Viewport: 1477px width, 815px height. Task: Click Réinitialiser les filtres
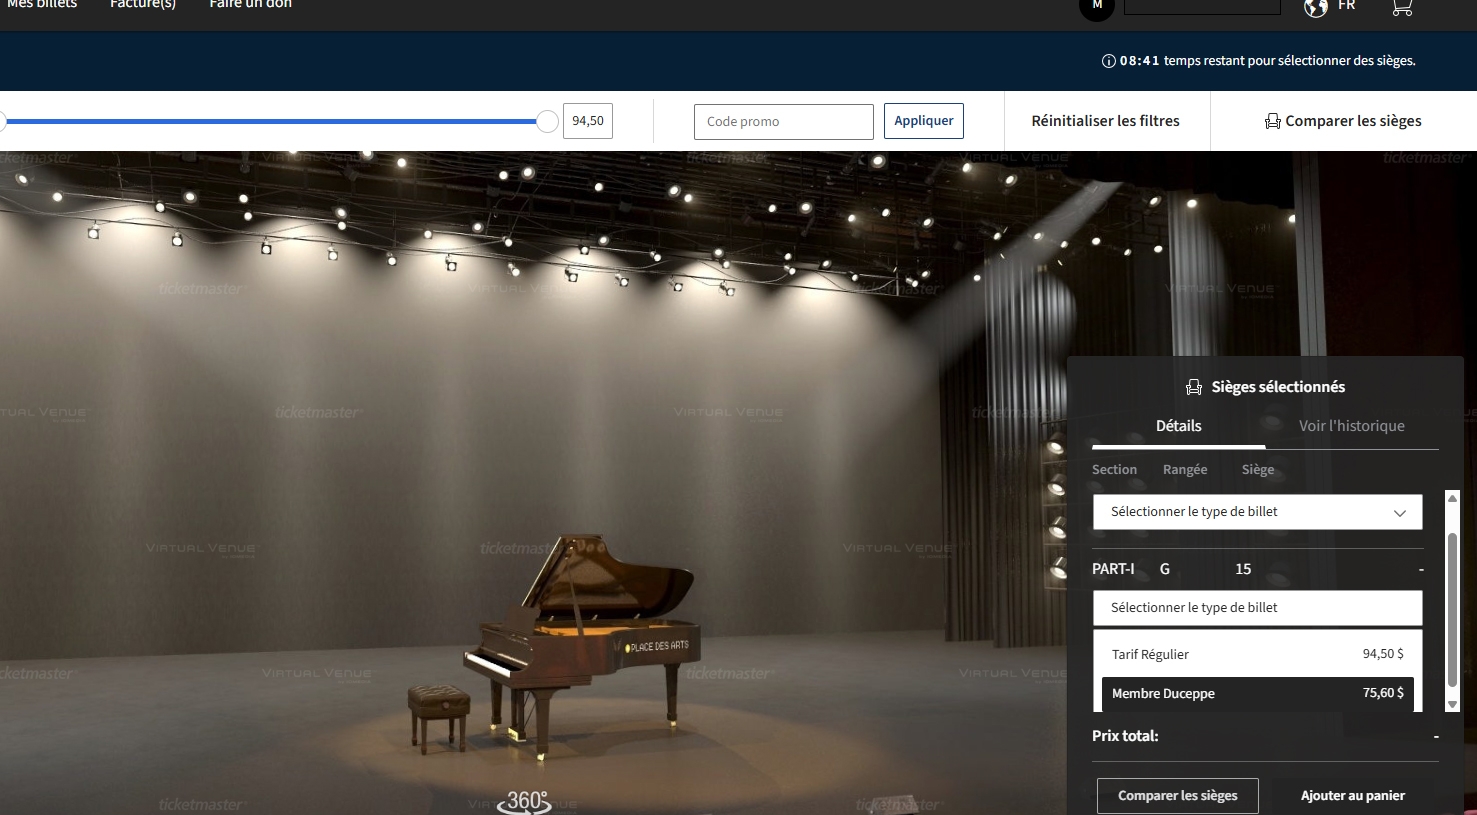tap(1105, 121)
